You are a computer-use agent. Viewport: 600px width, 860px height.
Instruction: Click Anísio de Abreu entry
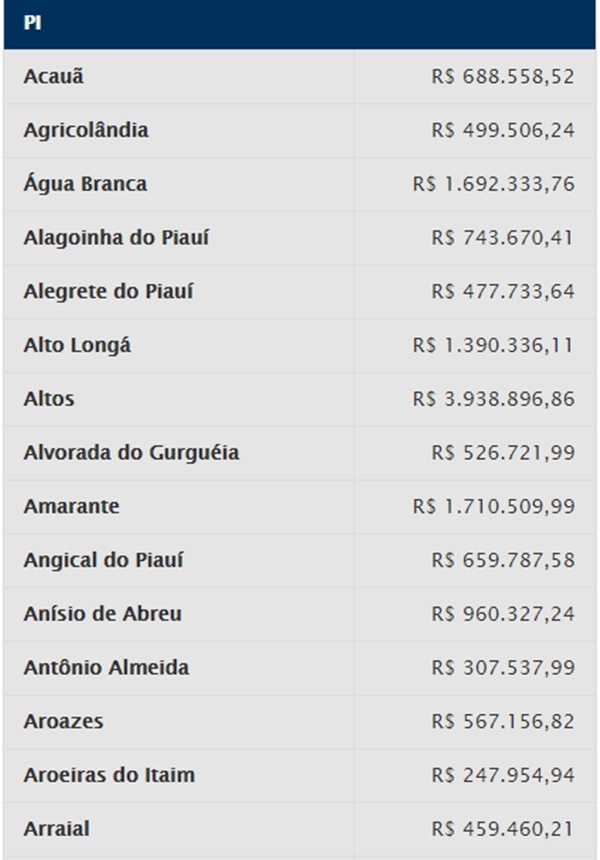click(x=103, y=614)
